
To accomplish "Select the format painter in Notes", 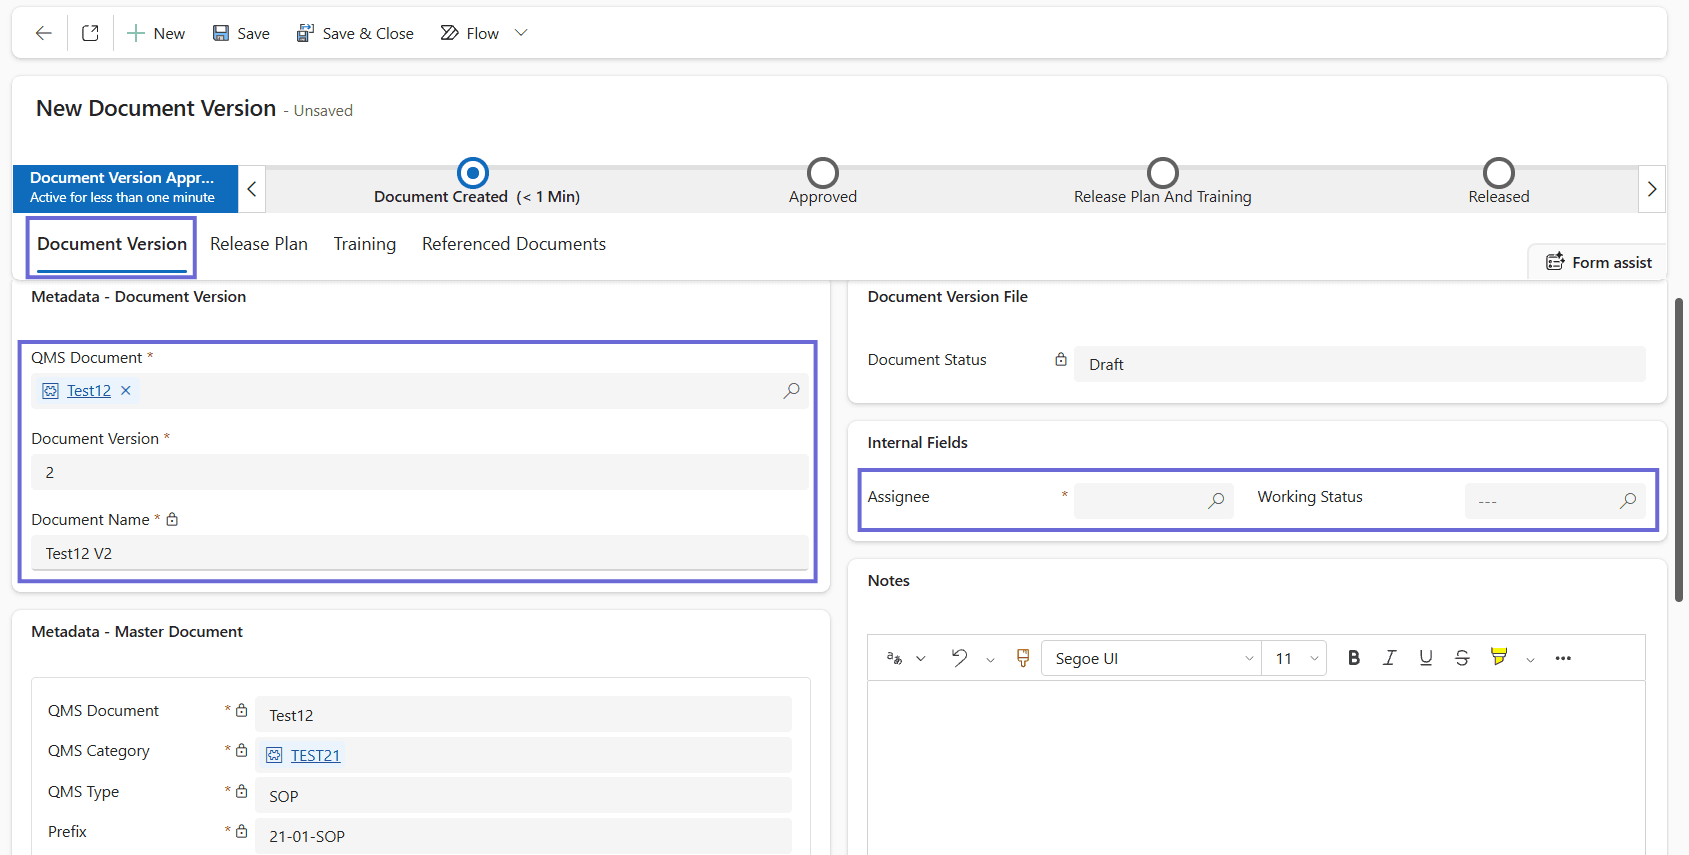I will 1023,658.
